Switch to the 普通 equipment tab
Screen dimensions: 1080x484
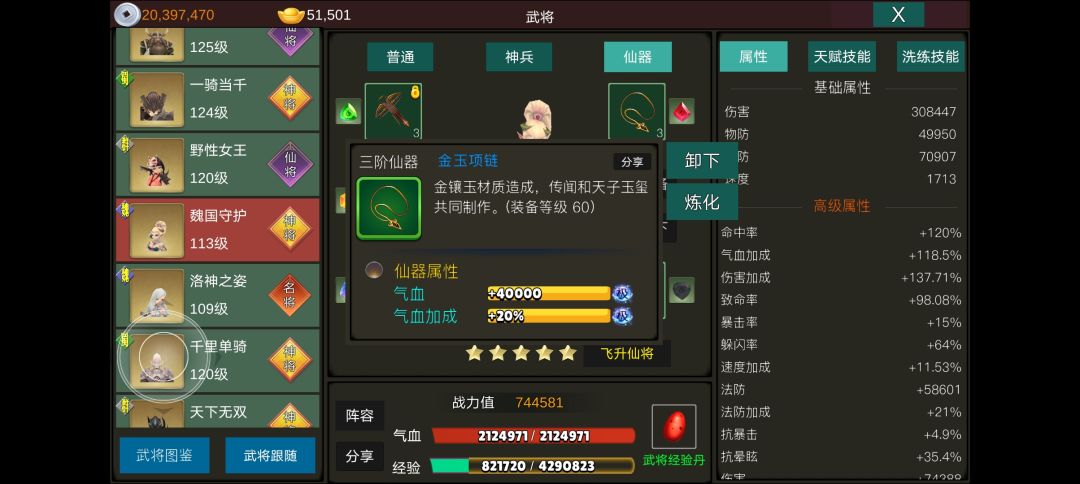(x=400, y=57)
